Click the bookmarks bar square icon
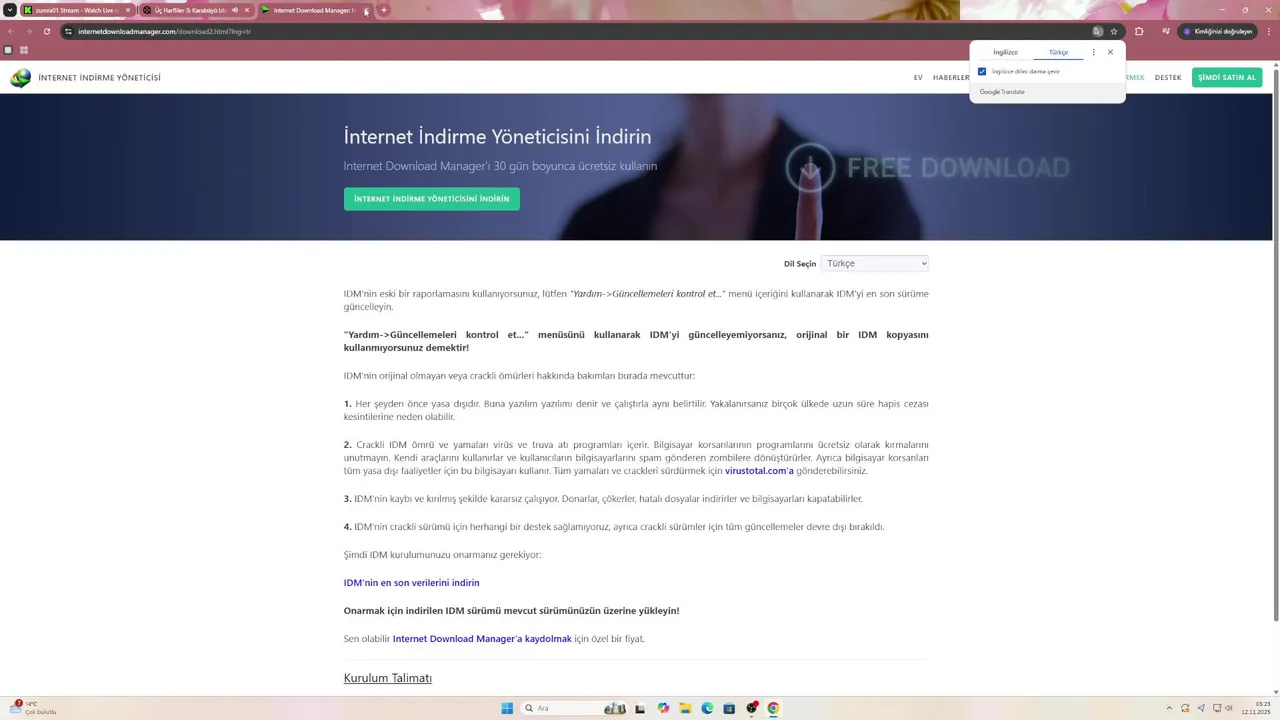Screen dimensions: 1280x720 (x=8, y=50)
